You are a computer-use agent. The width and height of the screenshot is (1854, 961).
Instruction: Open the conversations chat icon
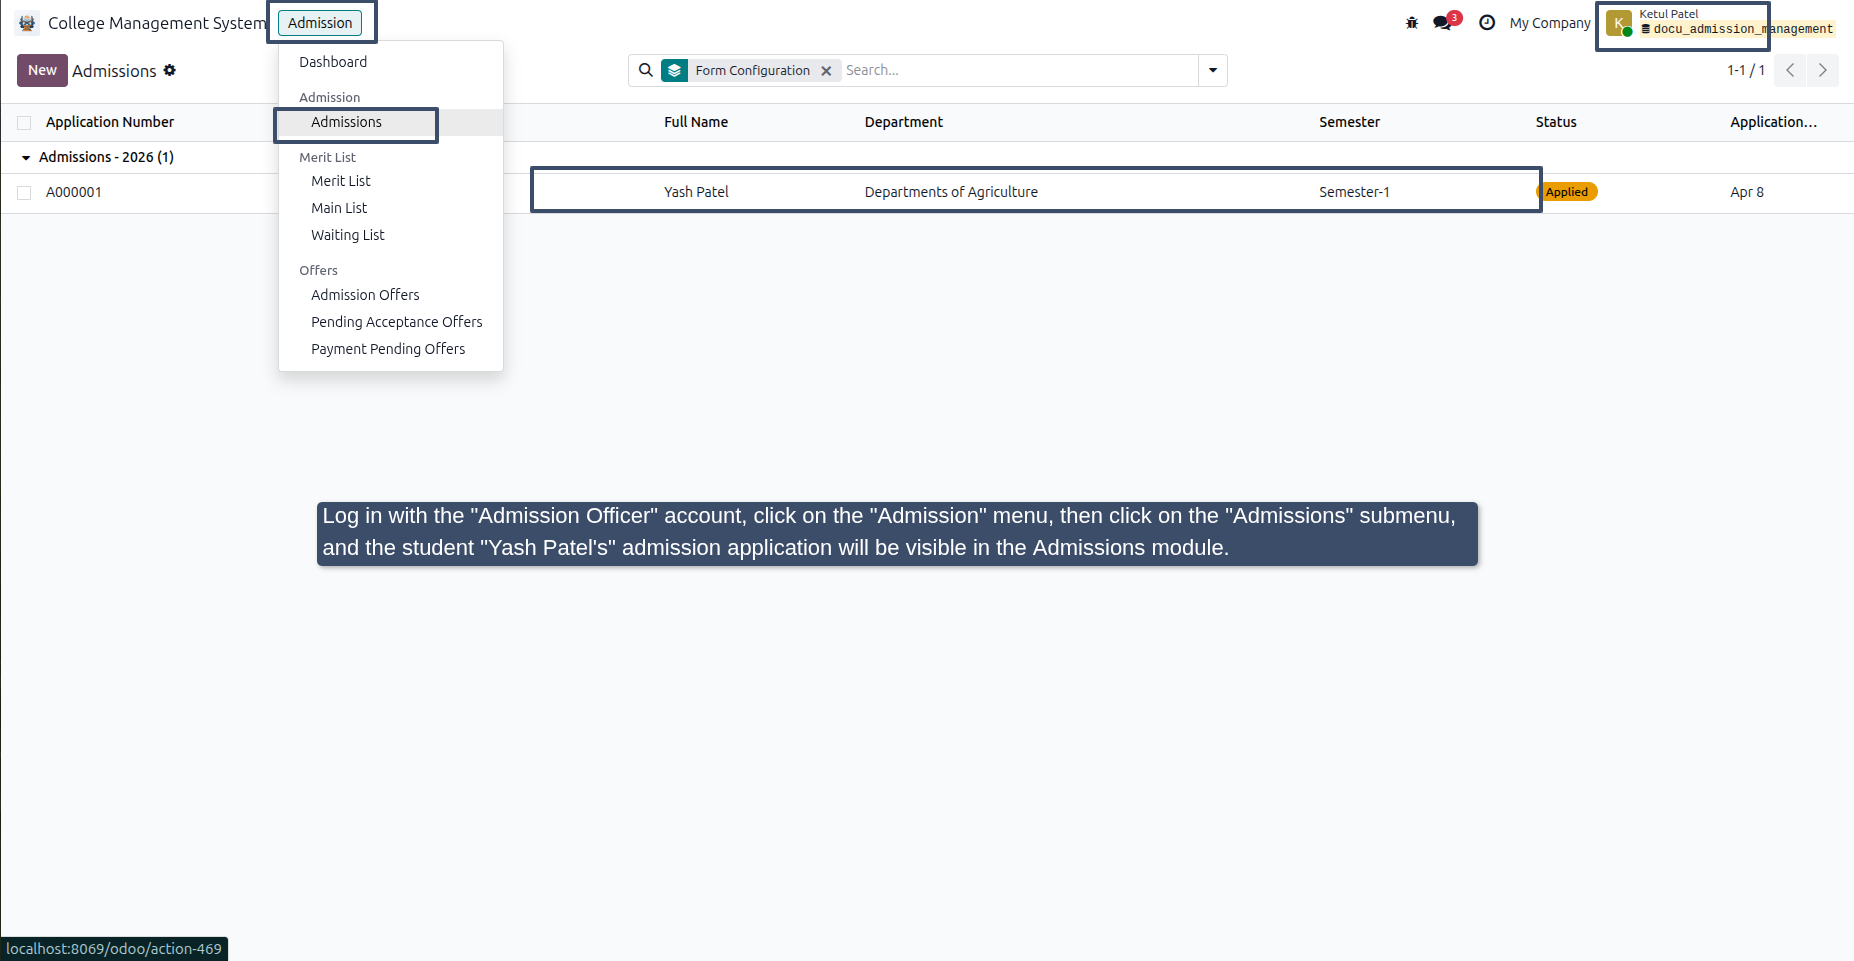point(1442,23)
